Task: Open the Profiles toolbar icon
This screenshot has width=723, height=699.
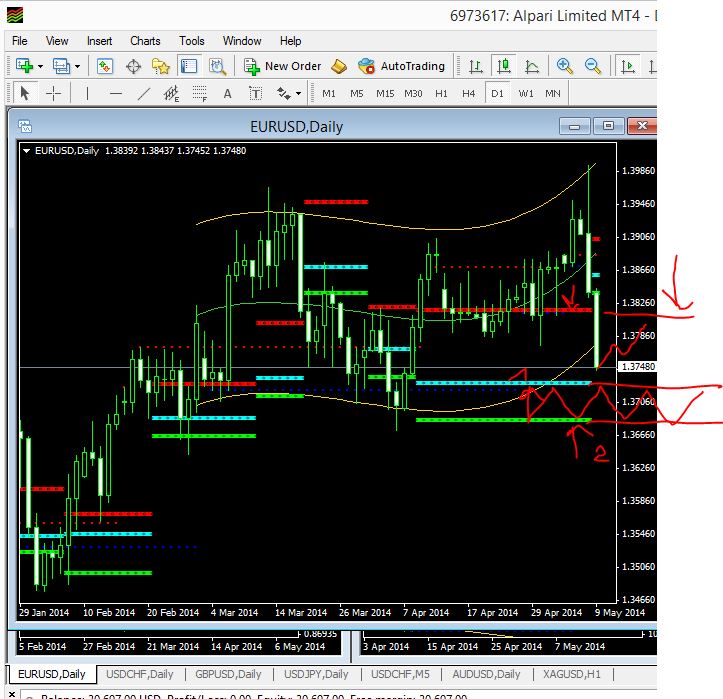Action: [x=61, y=66]
